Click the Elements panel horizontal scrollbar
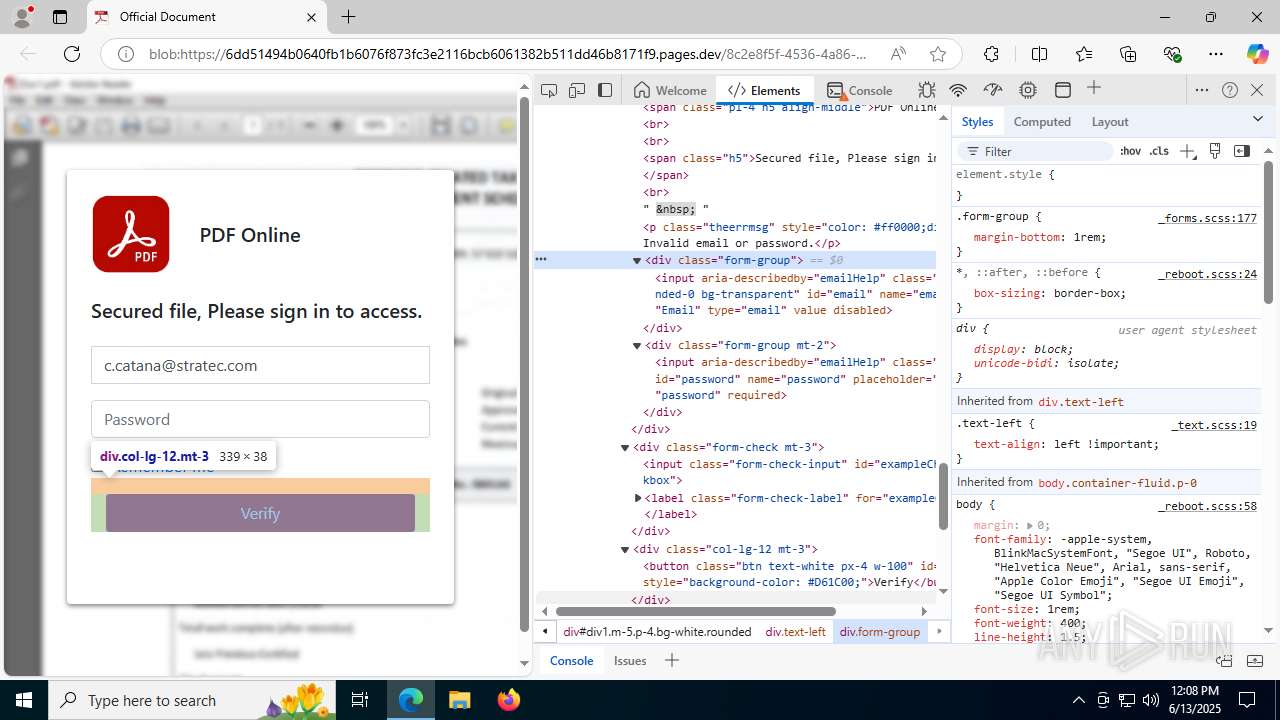 pos(695,611)
